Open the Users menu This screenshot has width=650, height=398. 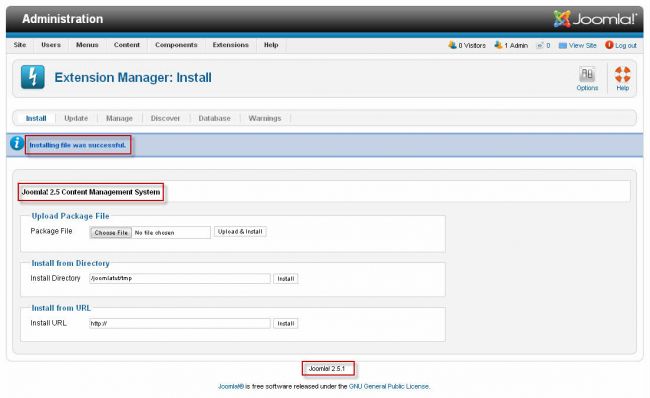pyautogui.click(x=51, y=45)
